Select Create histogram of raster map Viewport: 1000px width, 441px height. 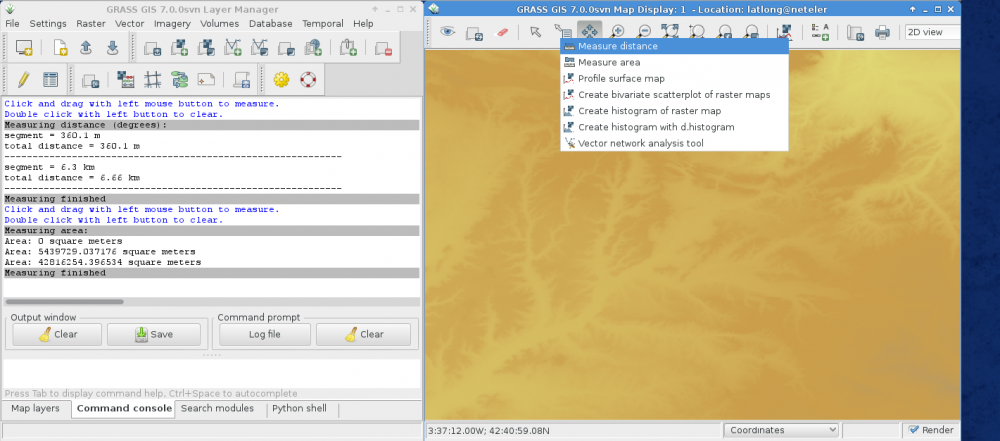pyautogui.click(x=674, y=110)
